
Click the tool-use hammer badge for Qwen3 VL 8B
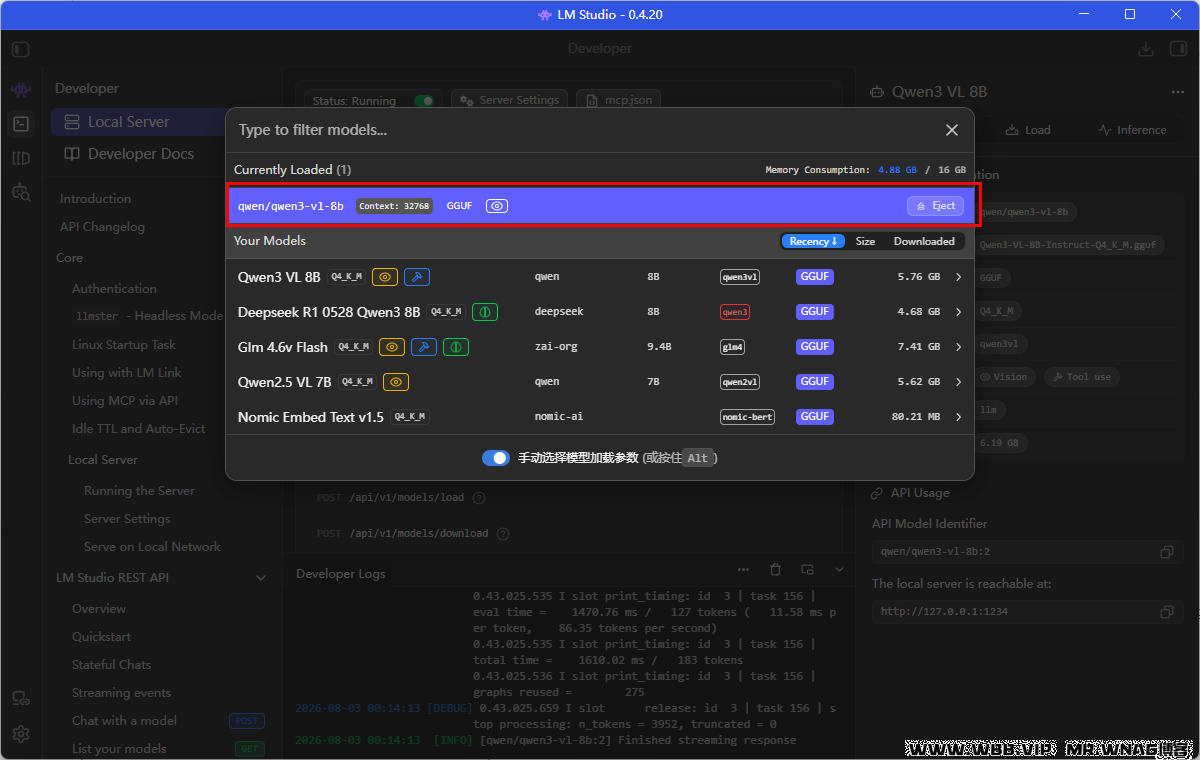(417, 277)
